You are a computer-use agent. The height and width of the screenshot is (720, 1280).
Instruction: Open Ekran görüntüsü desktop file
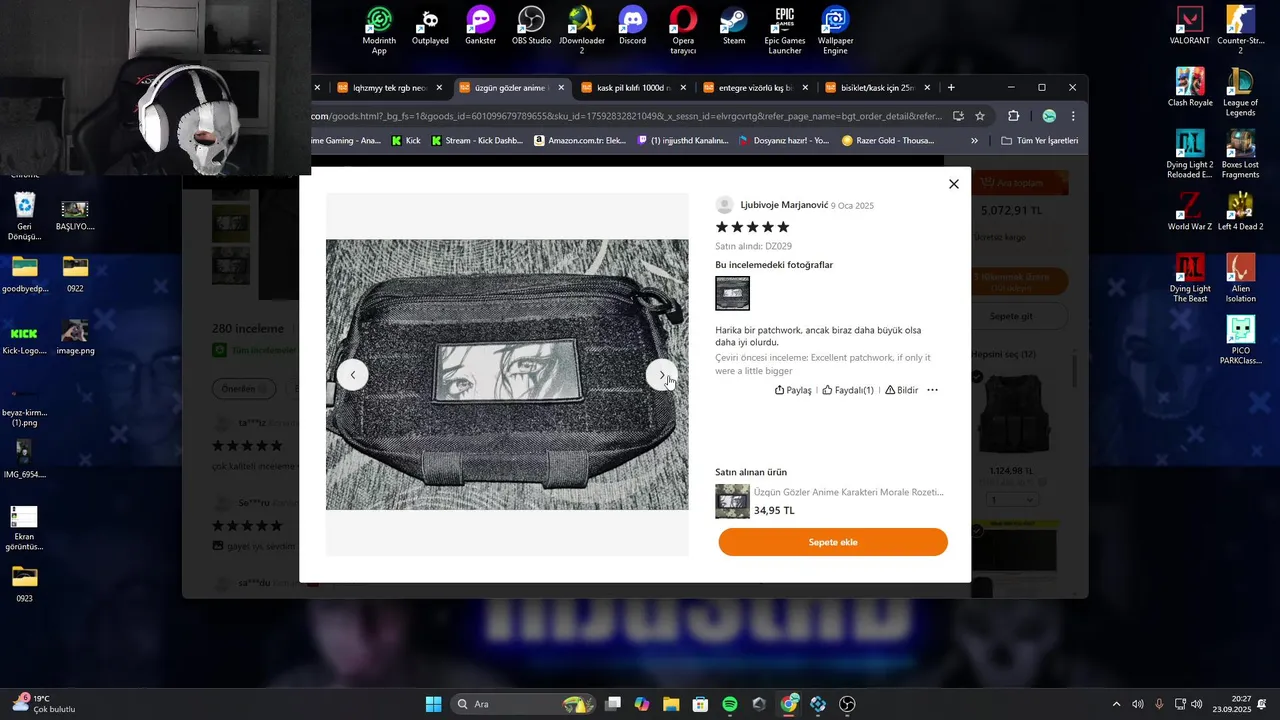pos(24,528)
